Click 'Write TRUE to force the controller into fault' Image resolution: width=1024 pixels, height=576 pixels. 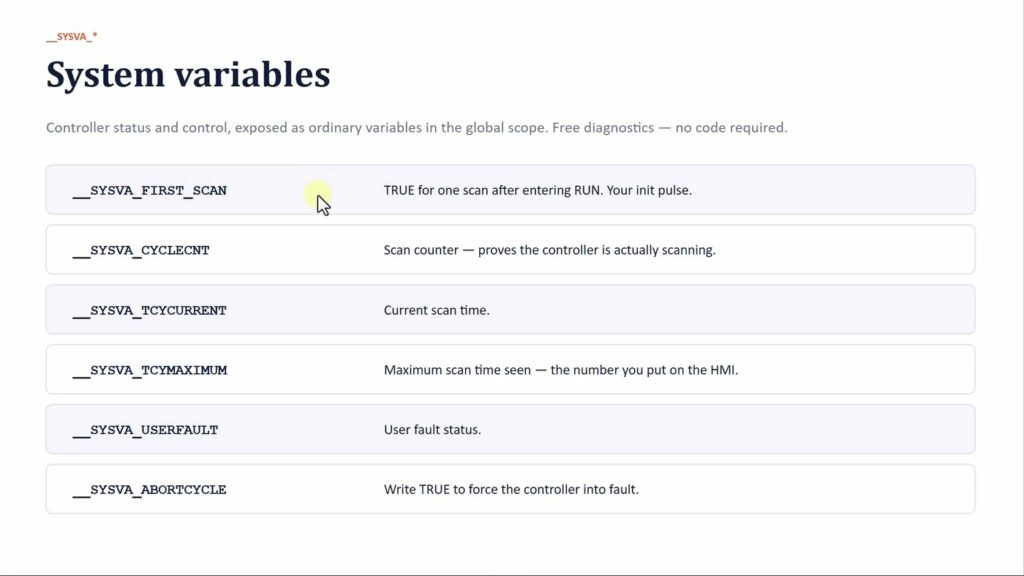[511, 489]
